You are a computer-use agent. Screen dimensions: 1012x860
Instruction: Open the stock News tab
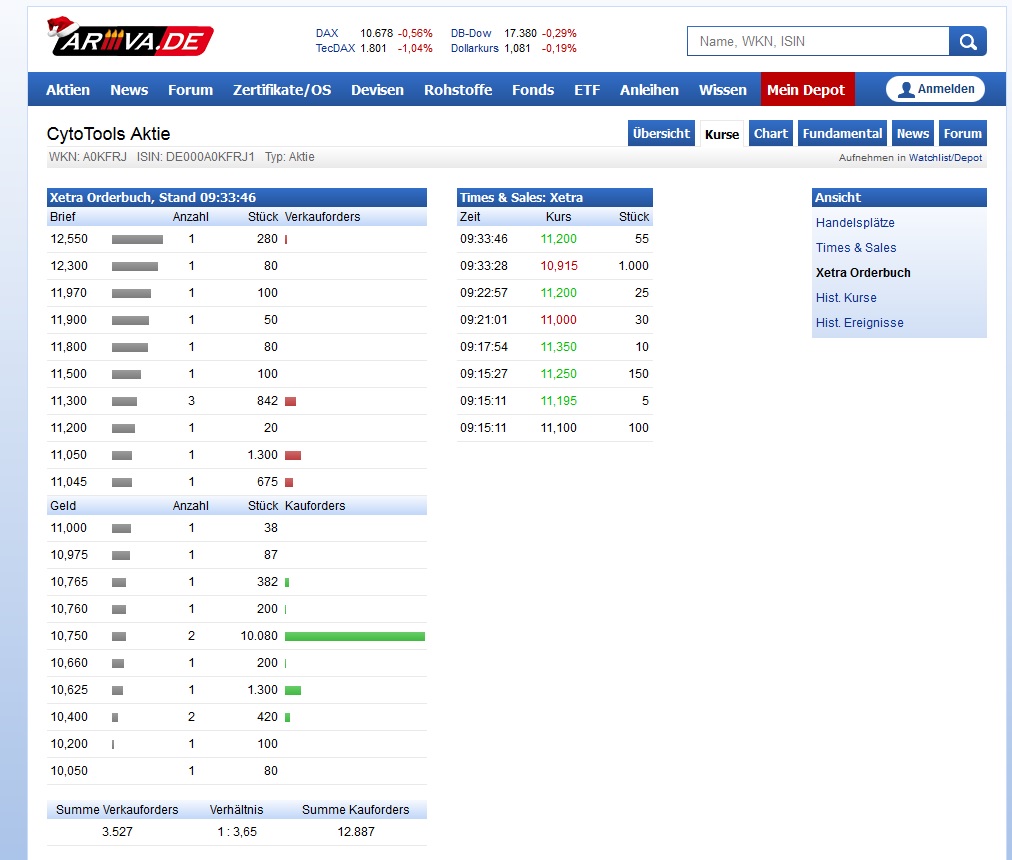913,134
